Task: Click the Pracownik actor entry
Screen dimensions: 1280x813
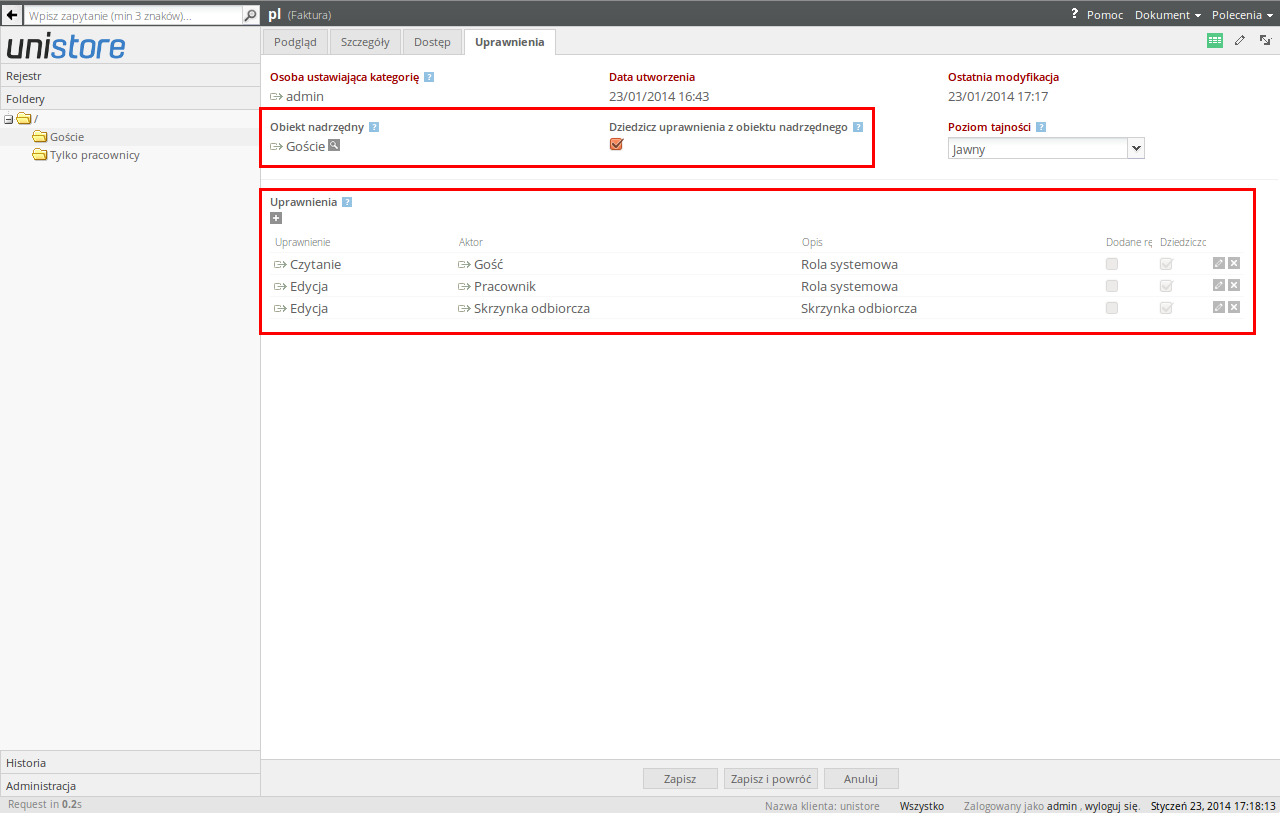Action: pyautogui.click(x=505, y=286)
